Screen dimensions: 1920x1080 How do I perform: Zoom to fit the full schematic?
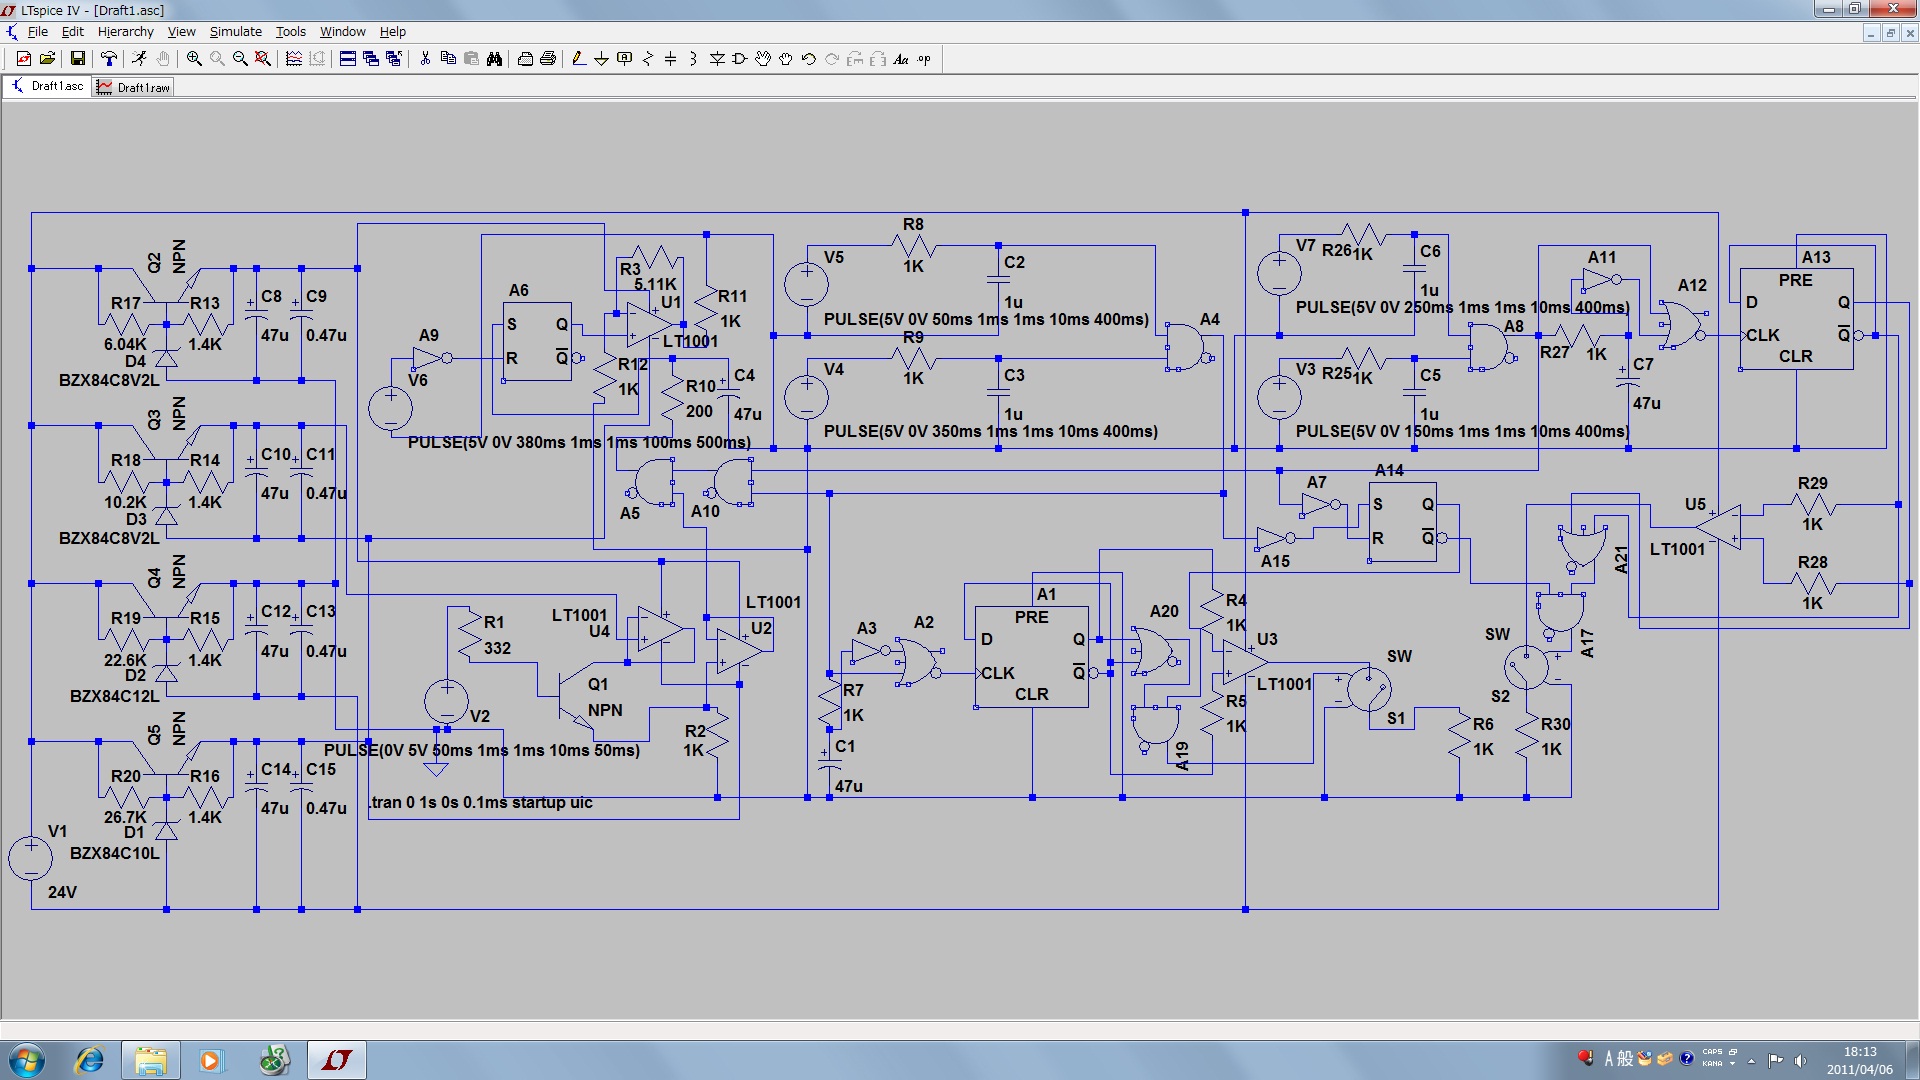pos(262,59)
